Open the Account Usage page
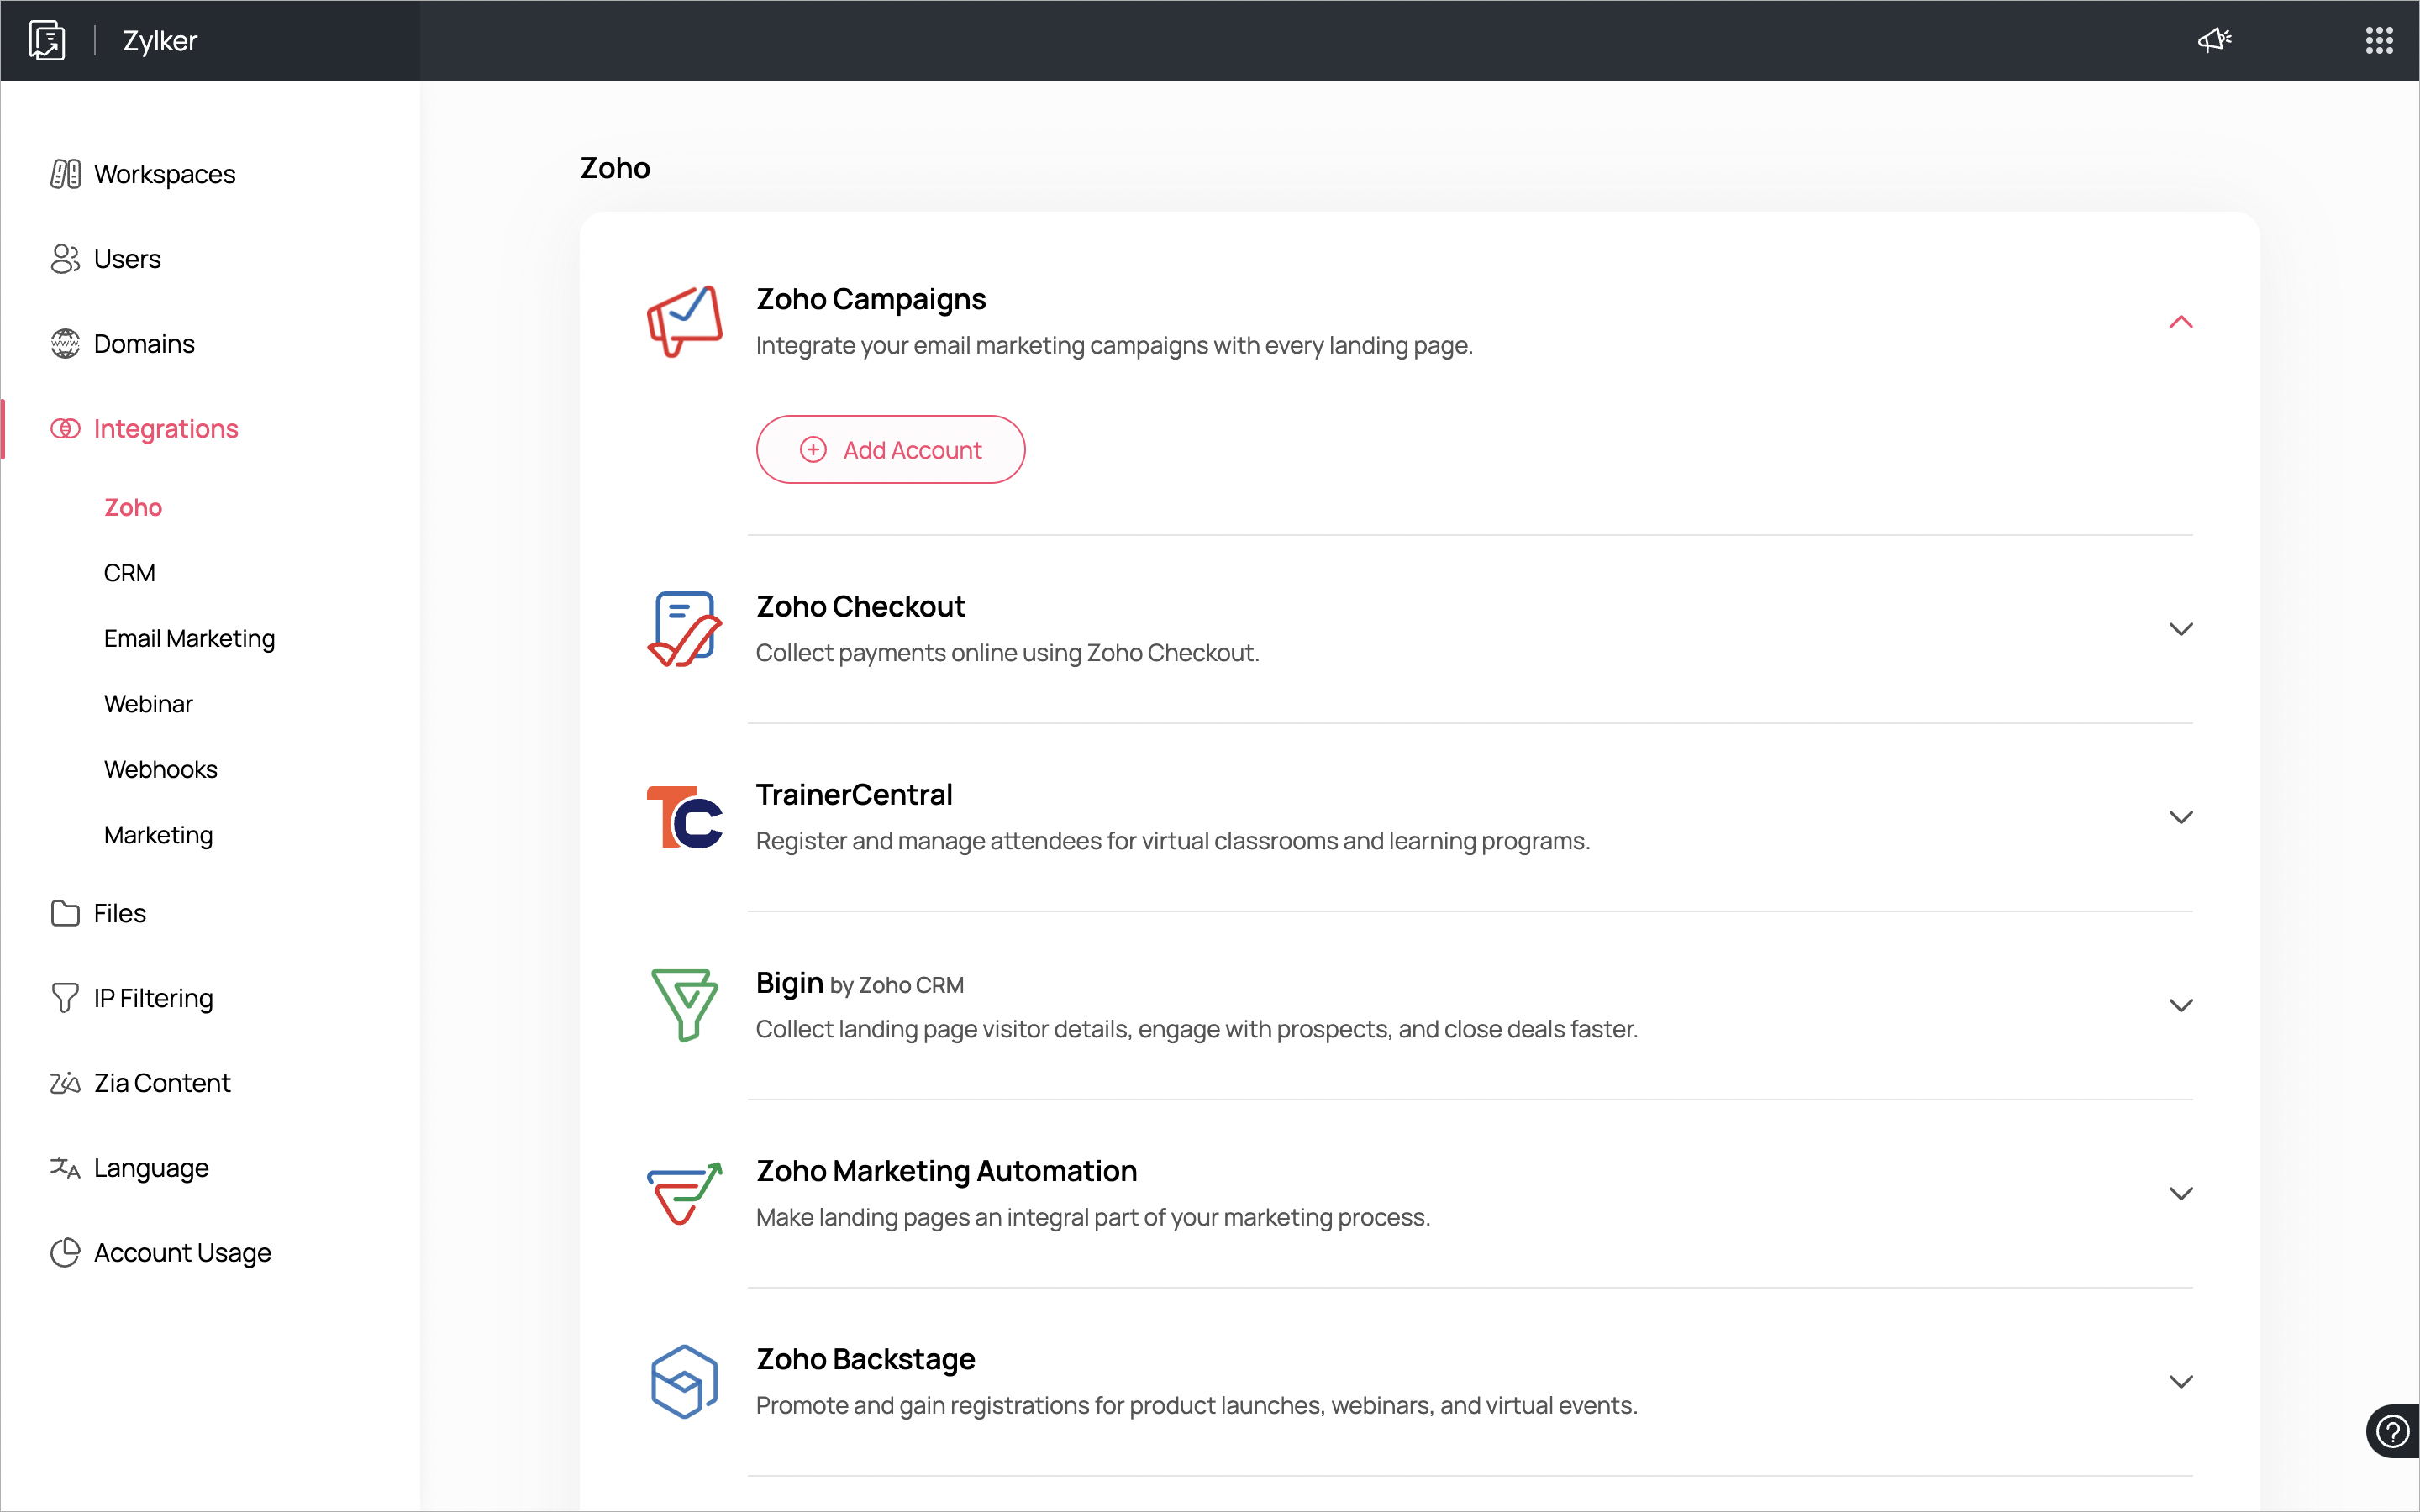This screenshot has width=2420, height=1512. click(x=182, y=1253)
